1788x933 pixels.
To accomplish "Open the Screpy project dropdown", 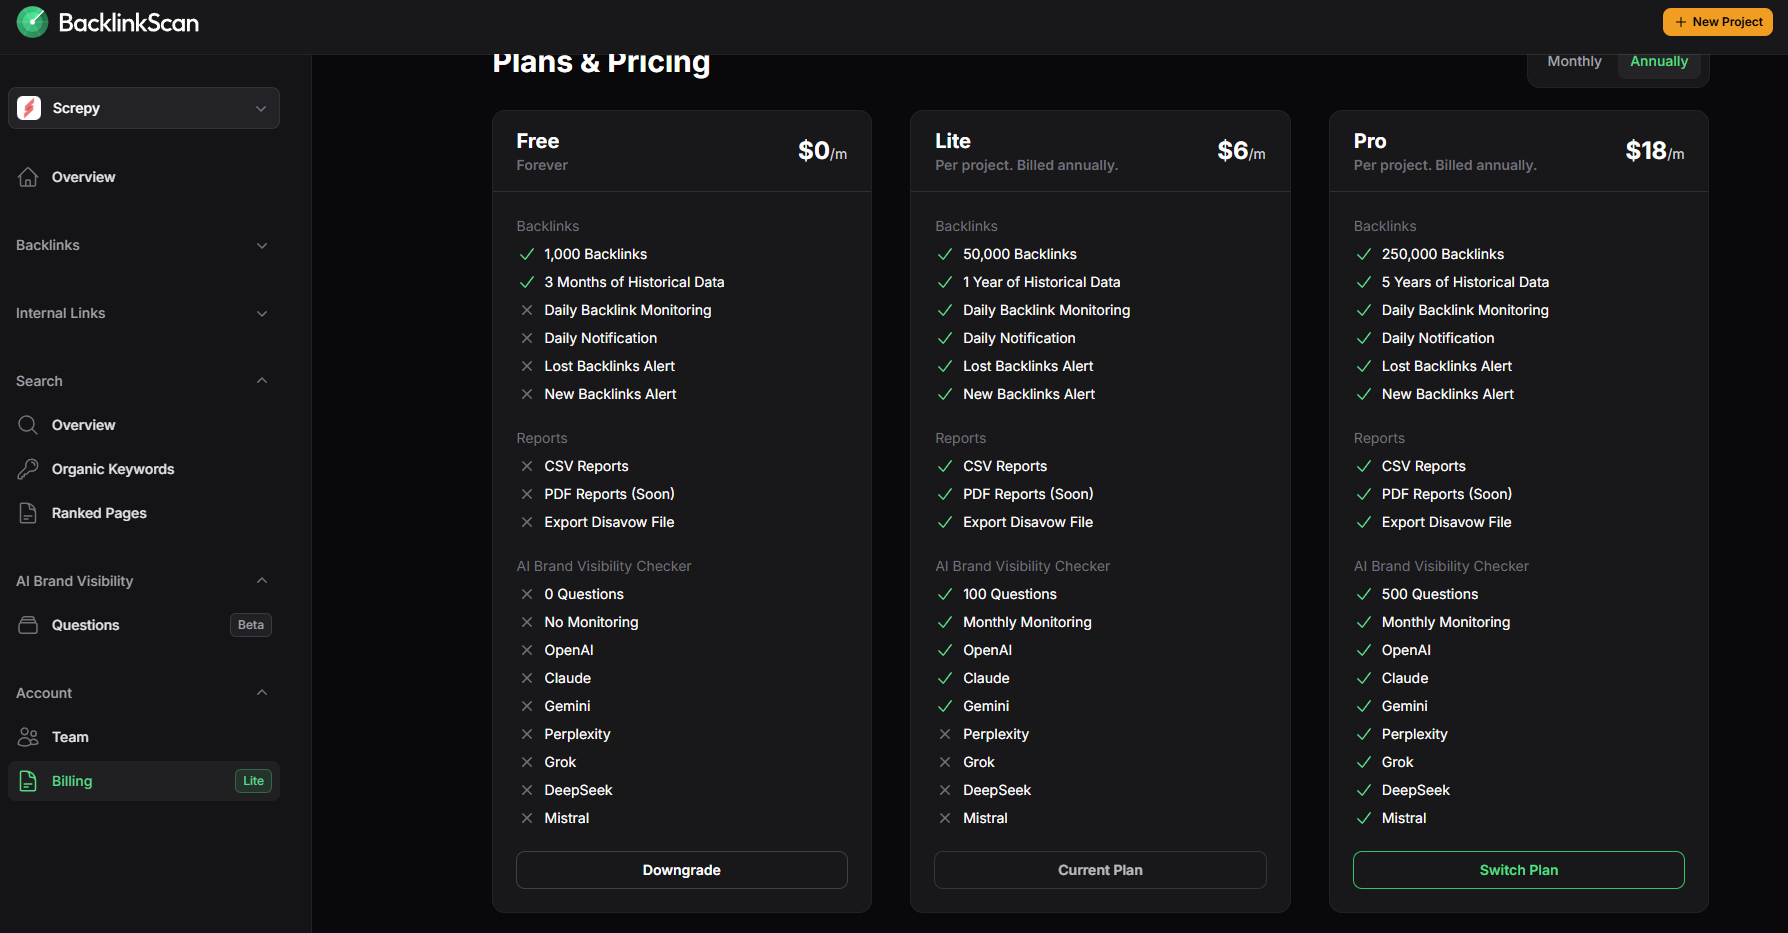I will click(144, 108).
